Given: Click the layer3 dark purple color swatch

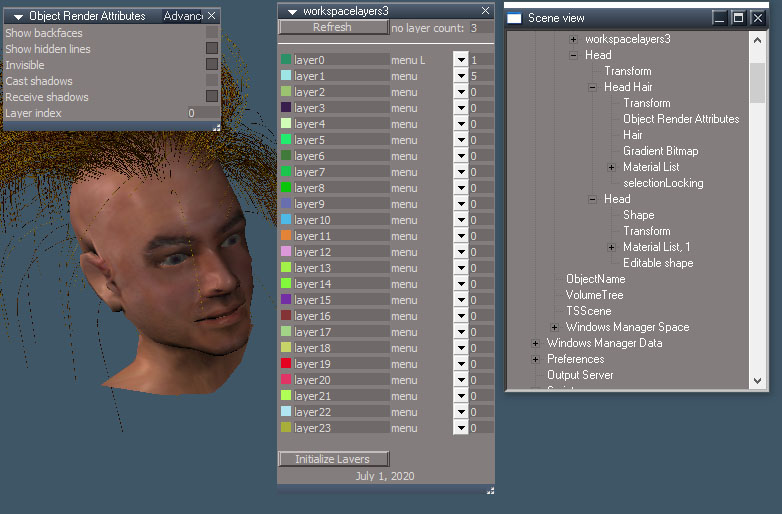Looking at the screenshot, I should tap(286, 108).
